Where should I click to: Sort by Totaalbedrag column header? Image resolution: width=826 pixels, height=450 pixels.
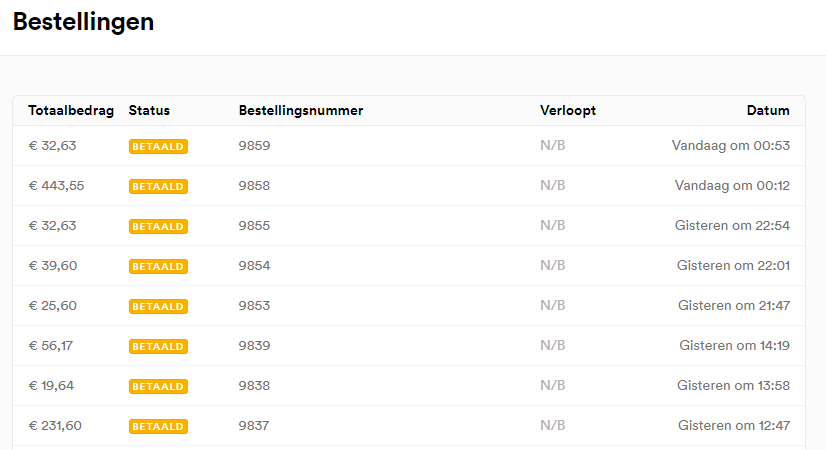tap(71, 111)
